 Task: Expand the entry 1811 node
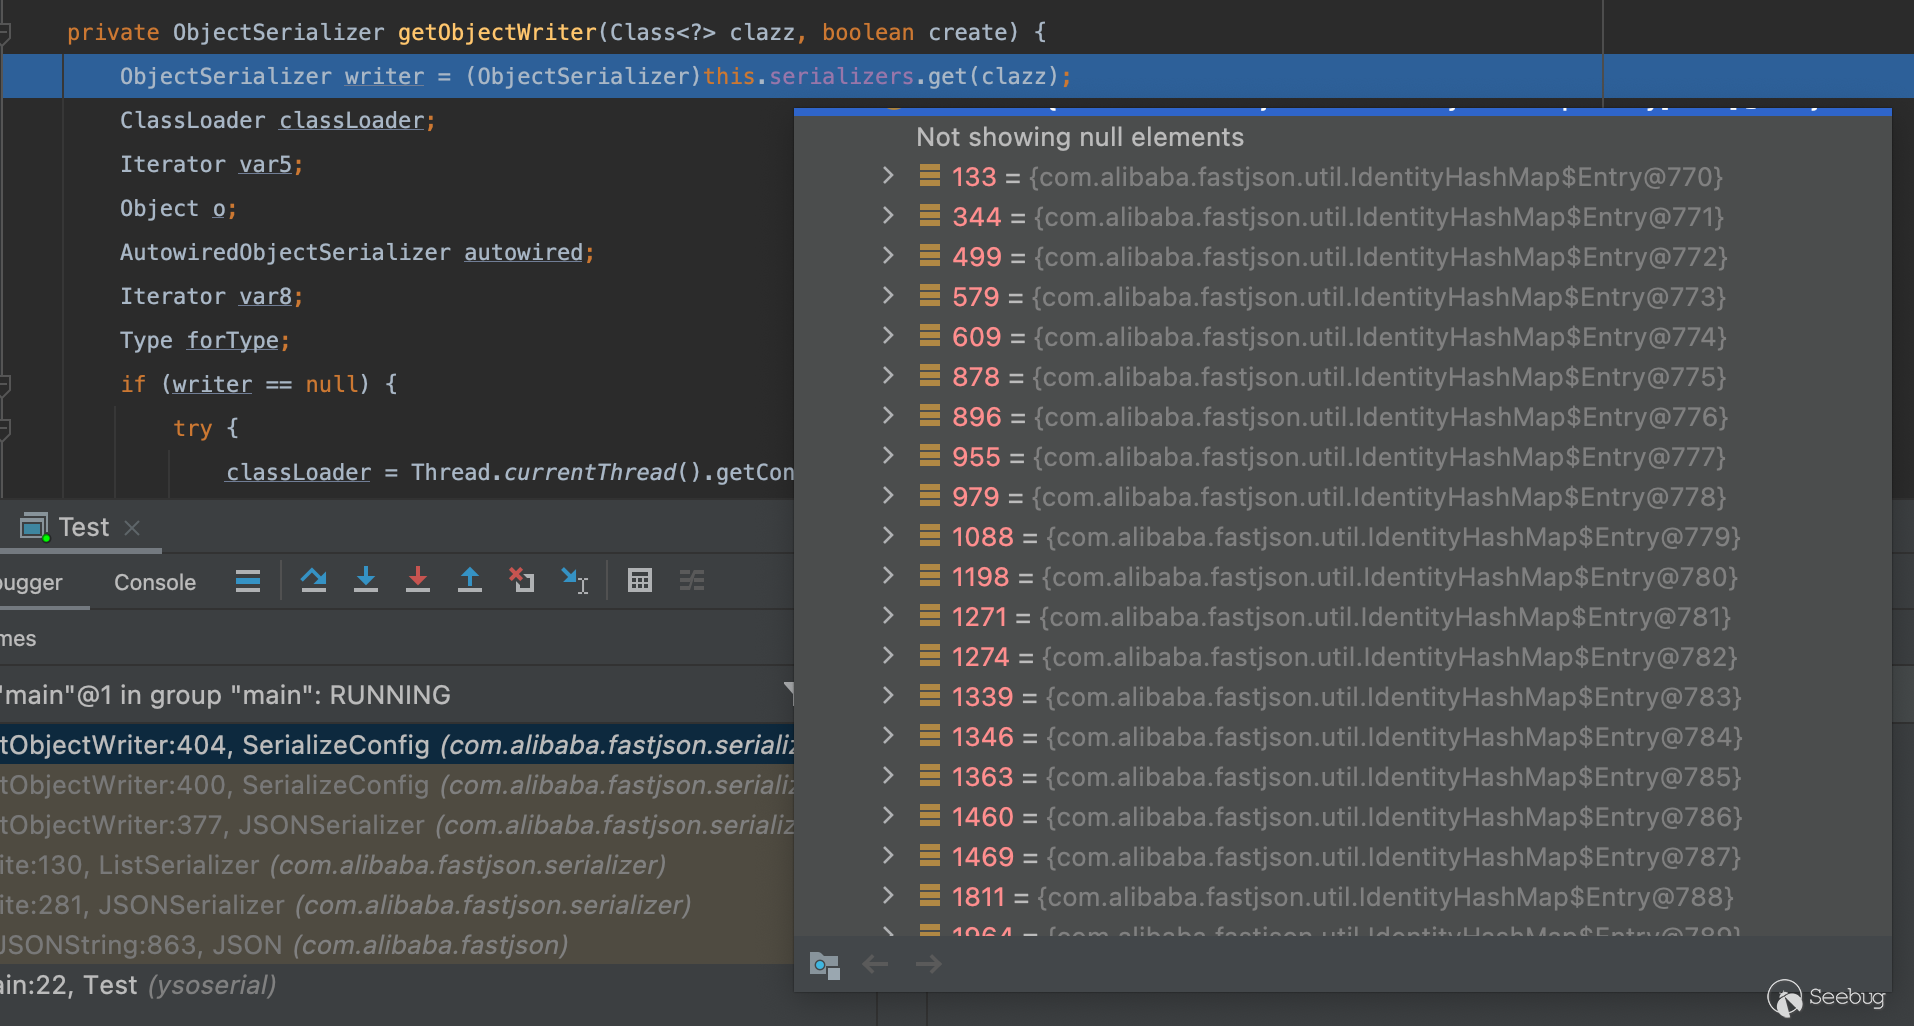pos(888,896)
